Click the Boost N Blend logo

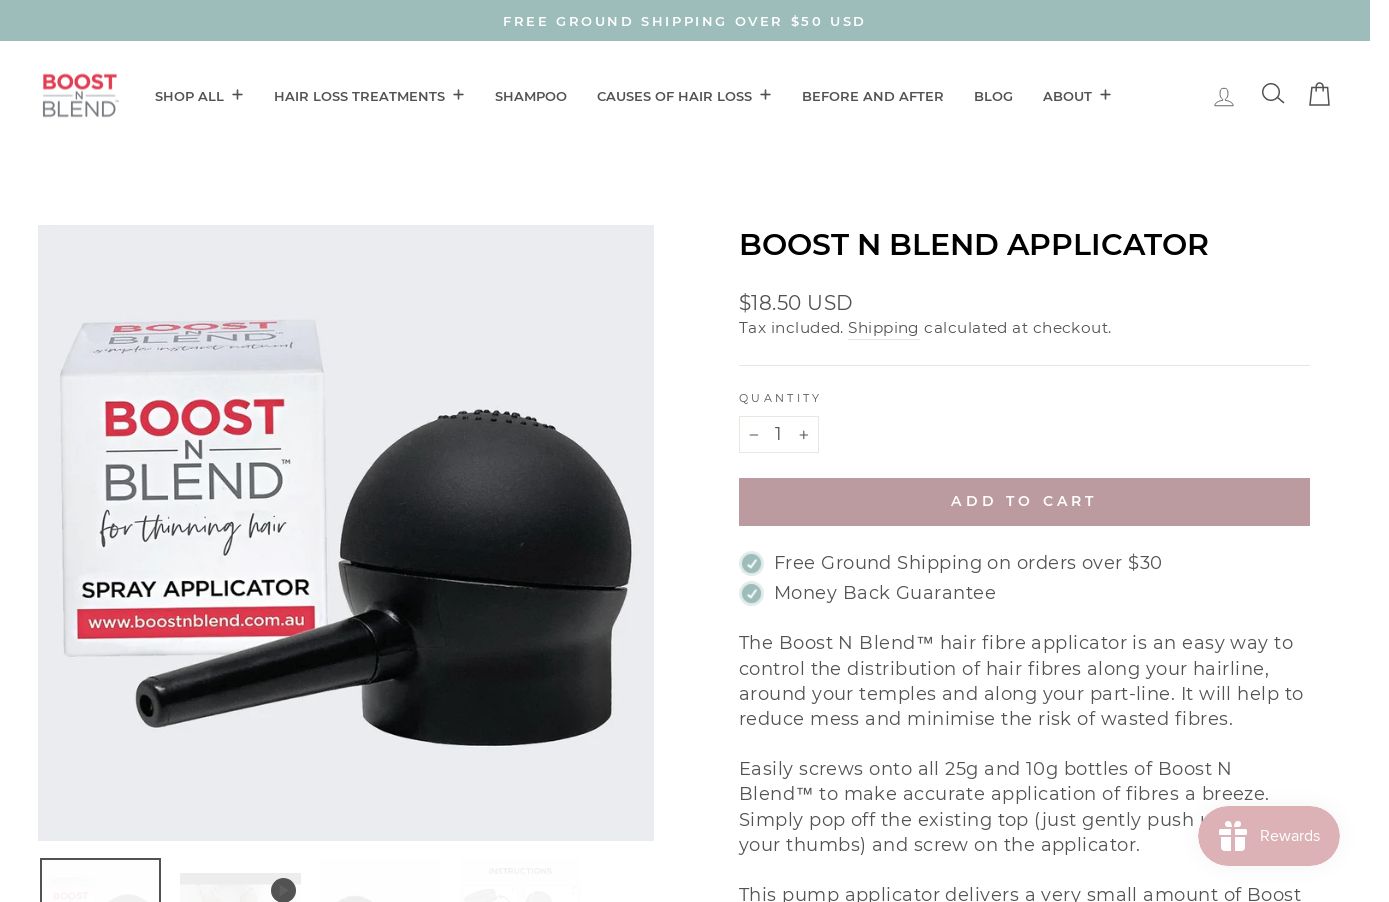pos(80,95)
